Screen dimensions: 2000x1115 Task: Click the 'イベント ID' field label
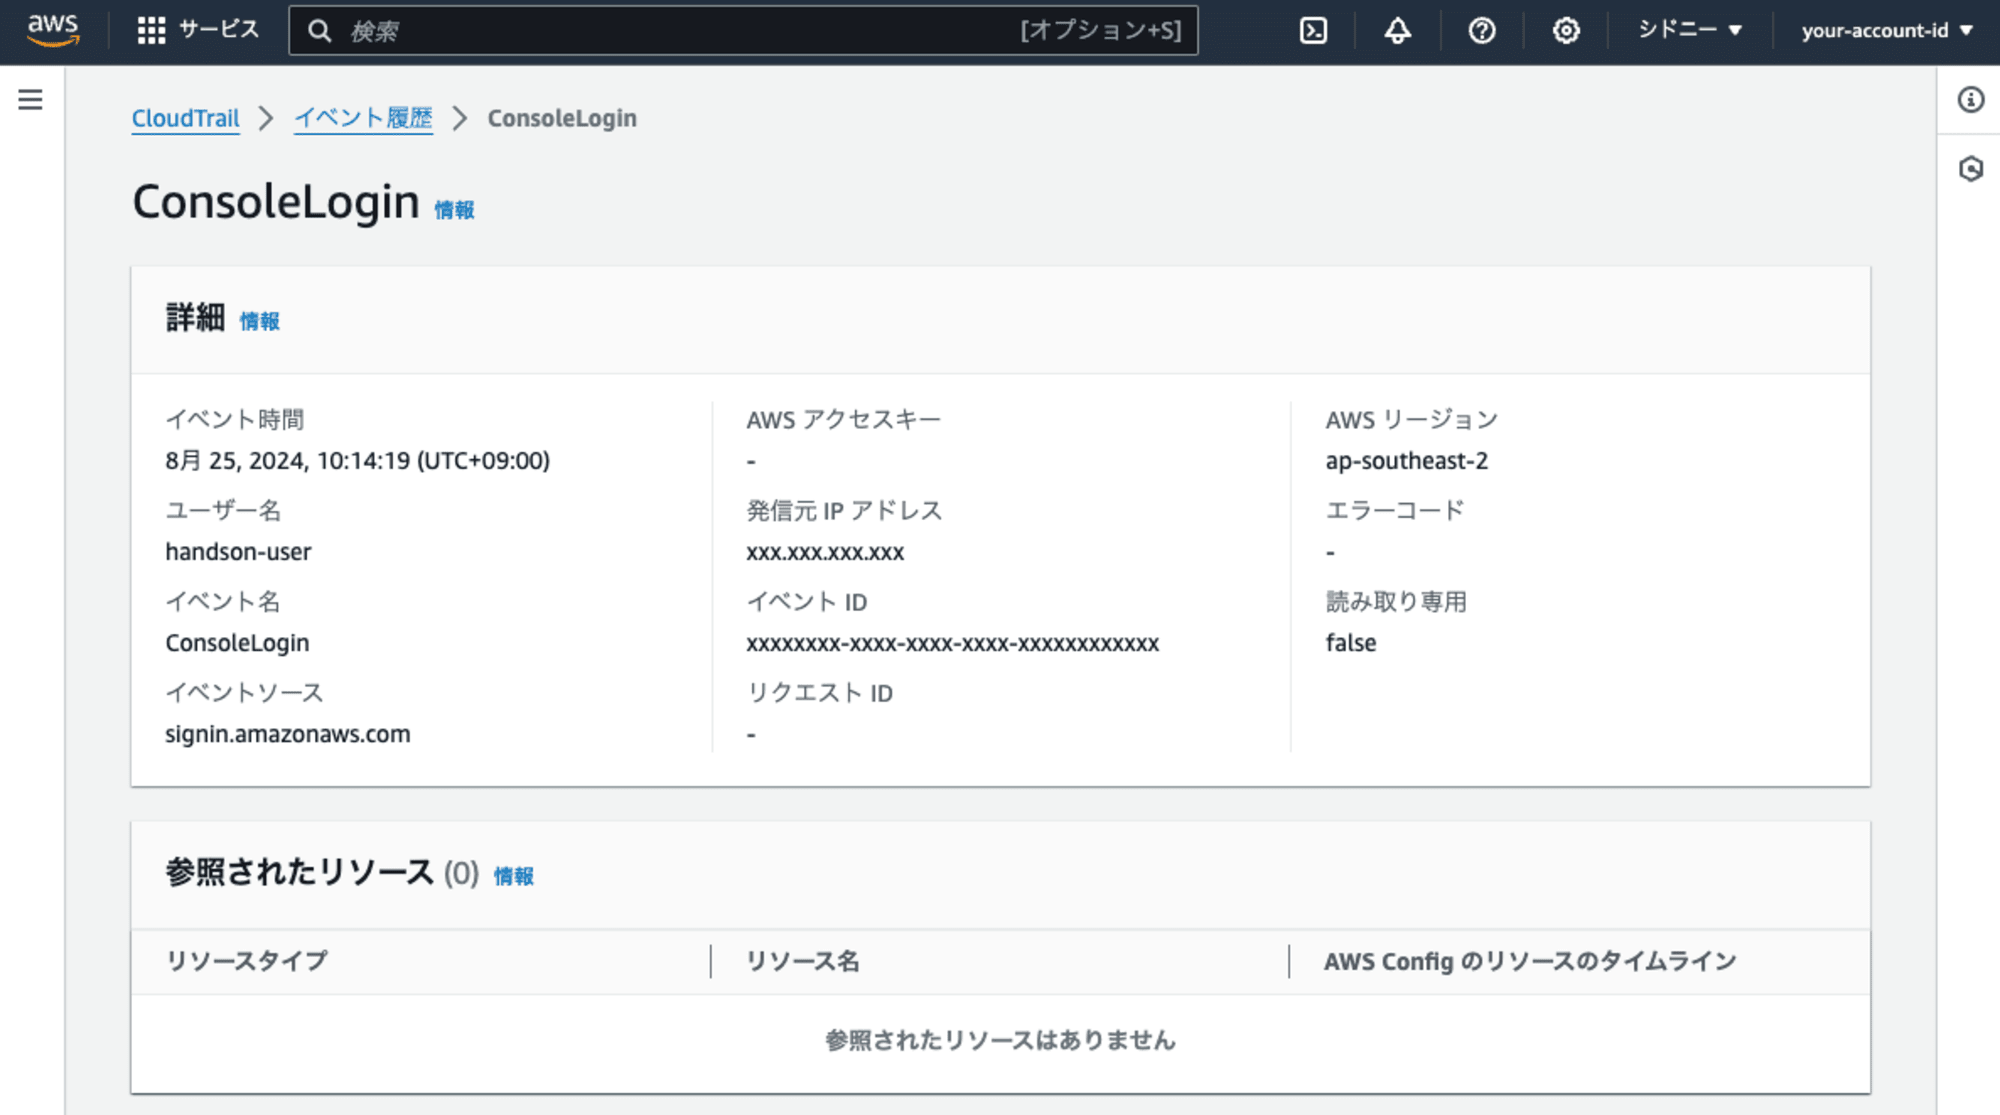(x=807, y=602)
